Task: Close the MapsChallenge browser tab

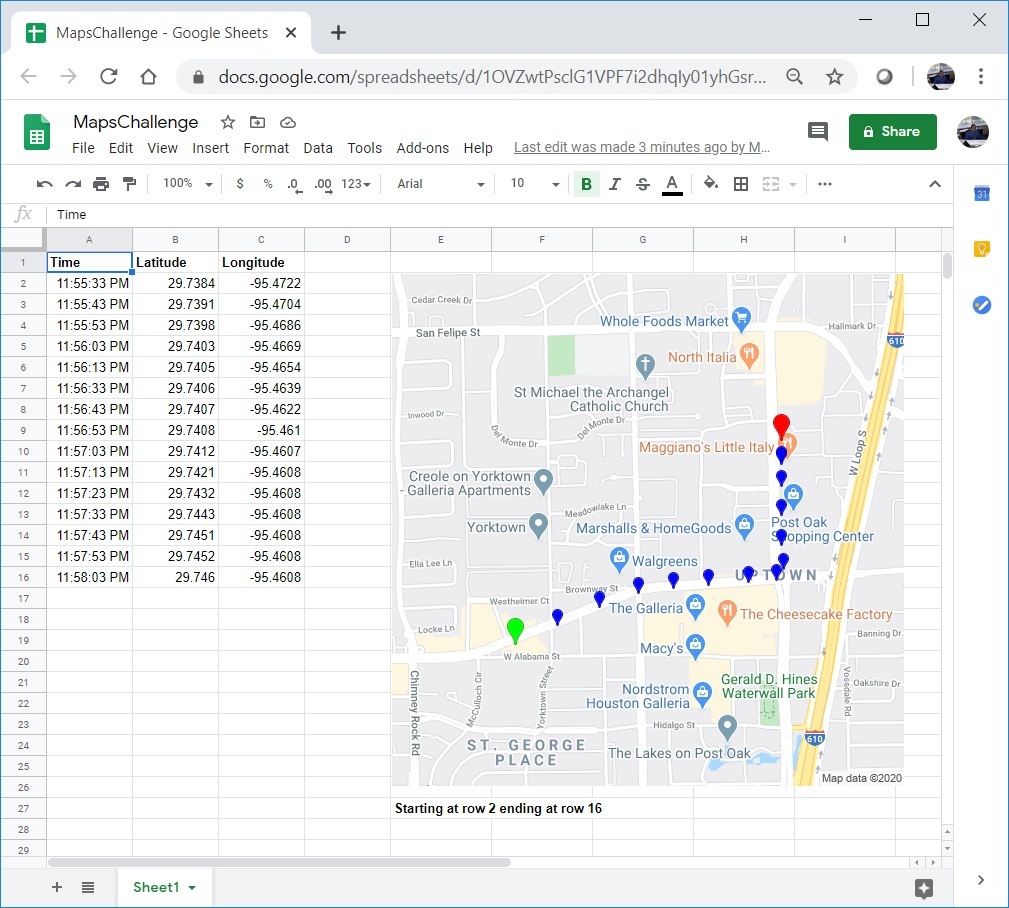Action: pos(291,33)
